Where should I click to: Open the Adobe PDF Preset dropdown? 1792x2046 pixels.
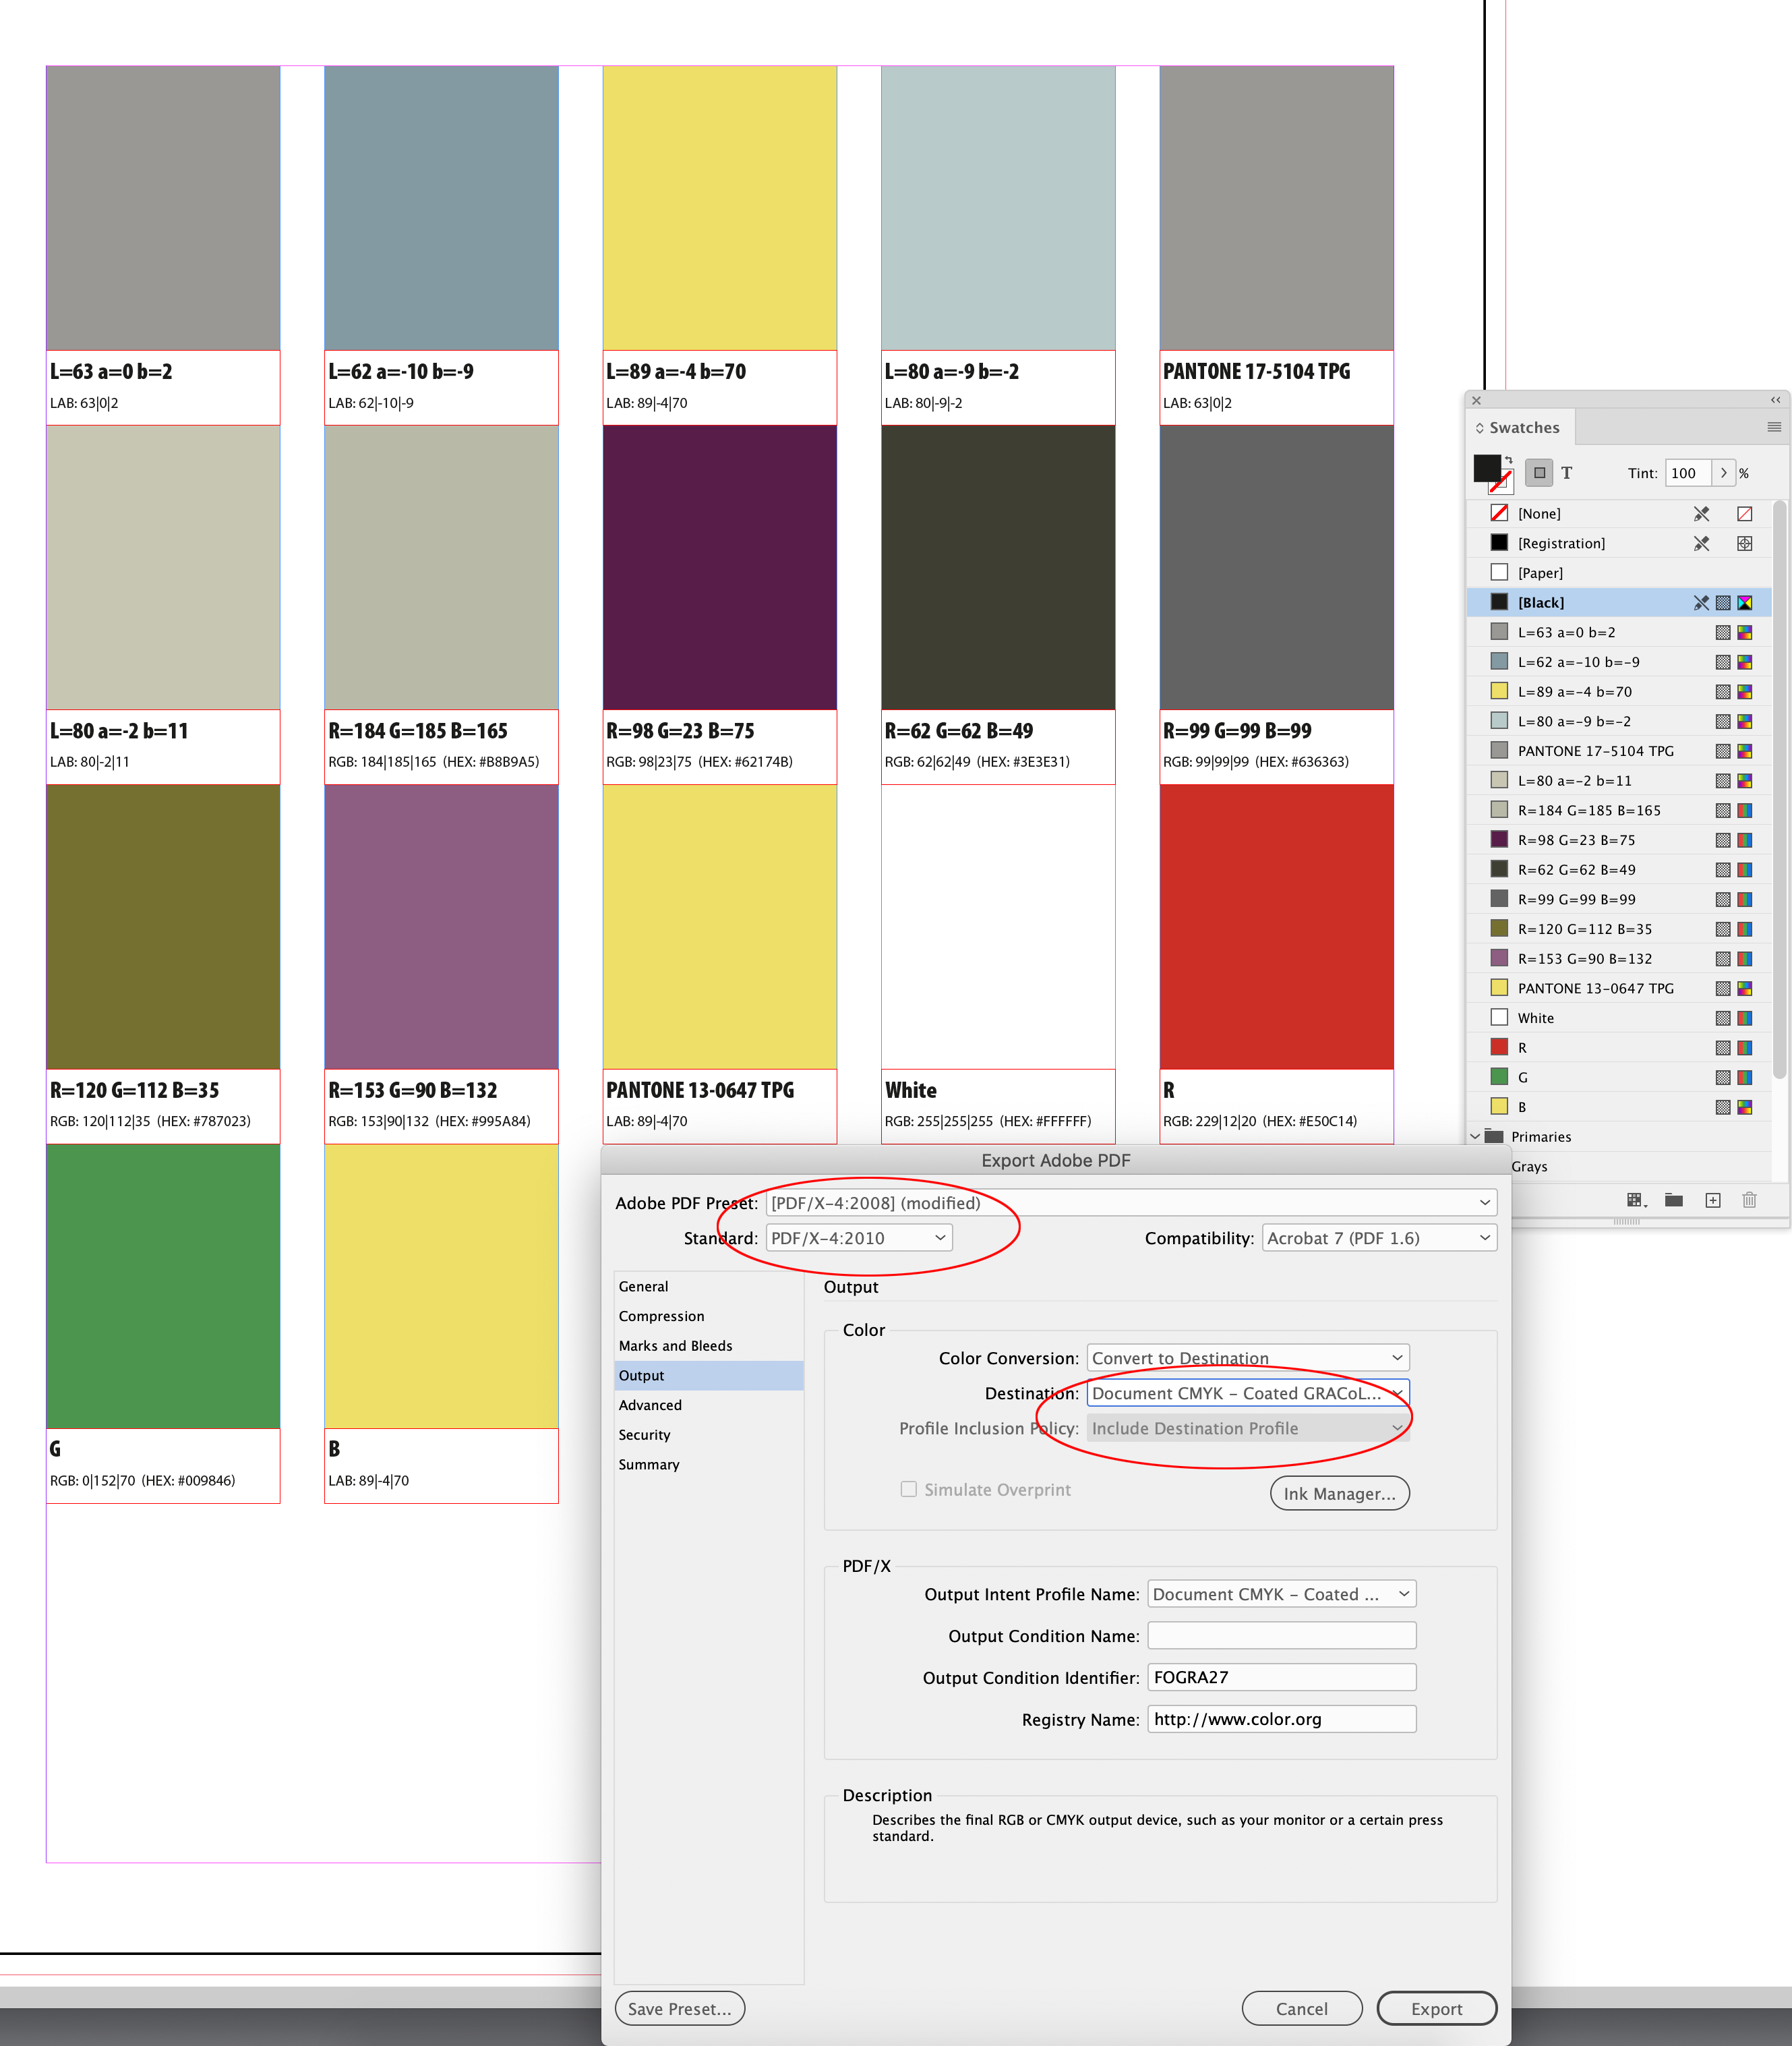click(x=1130, y=1203)
